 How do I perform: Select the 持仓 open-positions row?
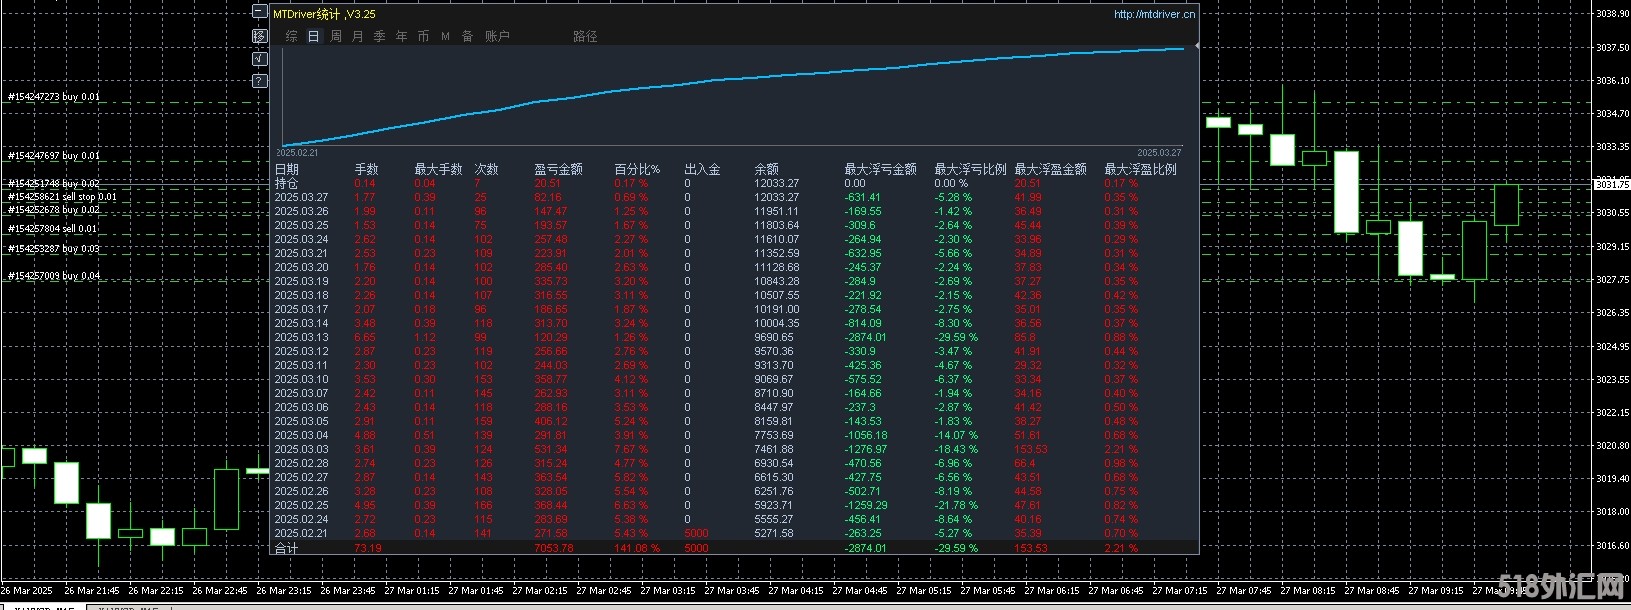735,183
